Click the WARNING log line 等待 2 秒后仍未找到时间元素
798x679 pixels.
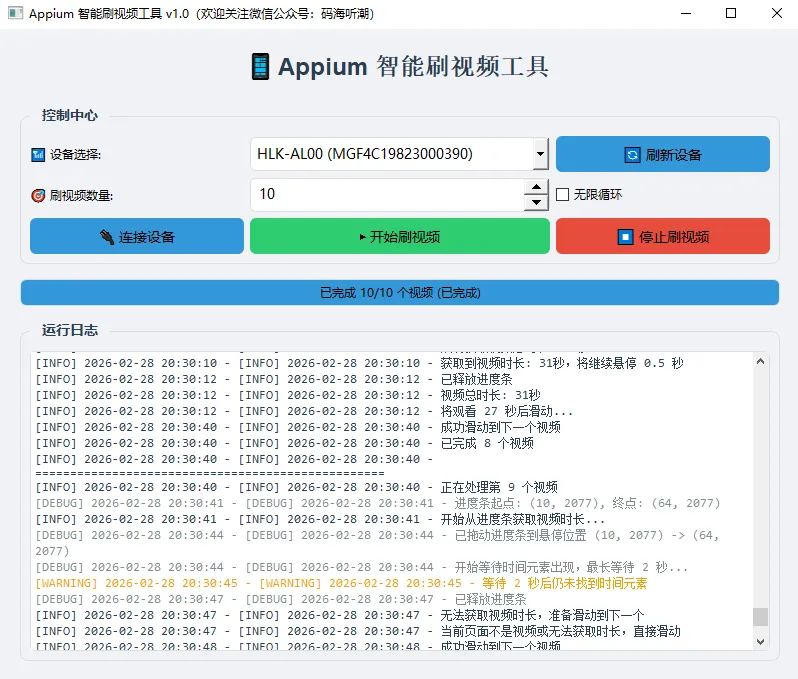coord(341,583)
